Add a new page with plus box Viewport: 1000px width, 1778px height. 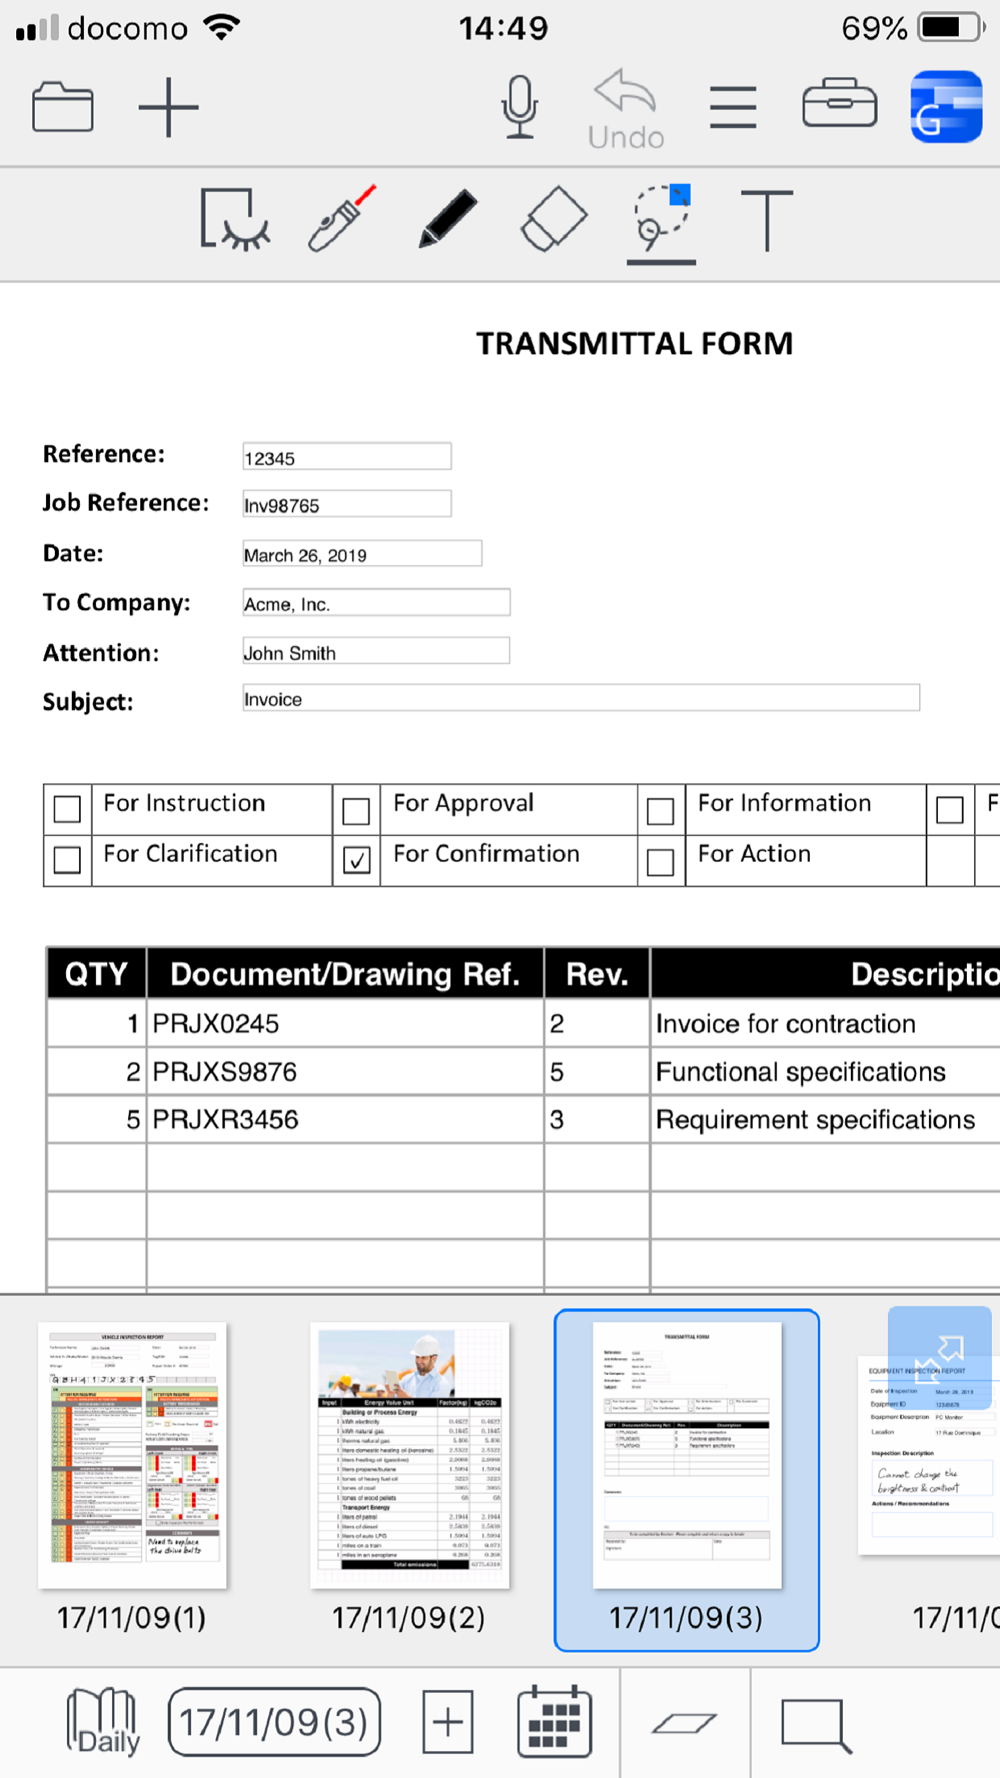(x=447, y=1722)
